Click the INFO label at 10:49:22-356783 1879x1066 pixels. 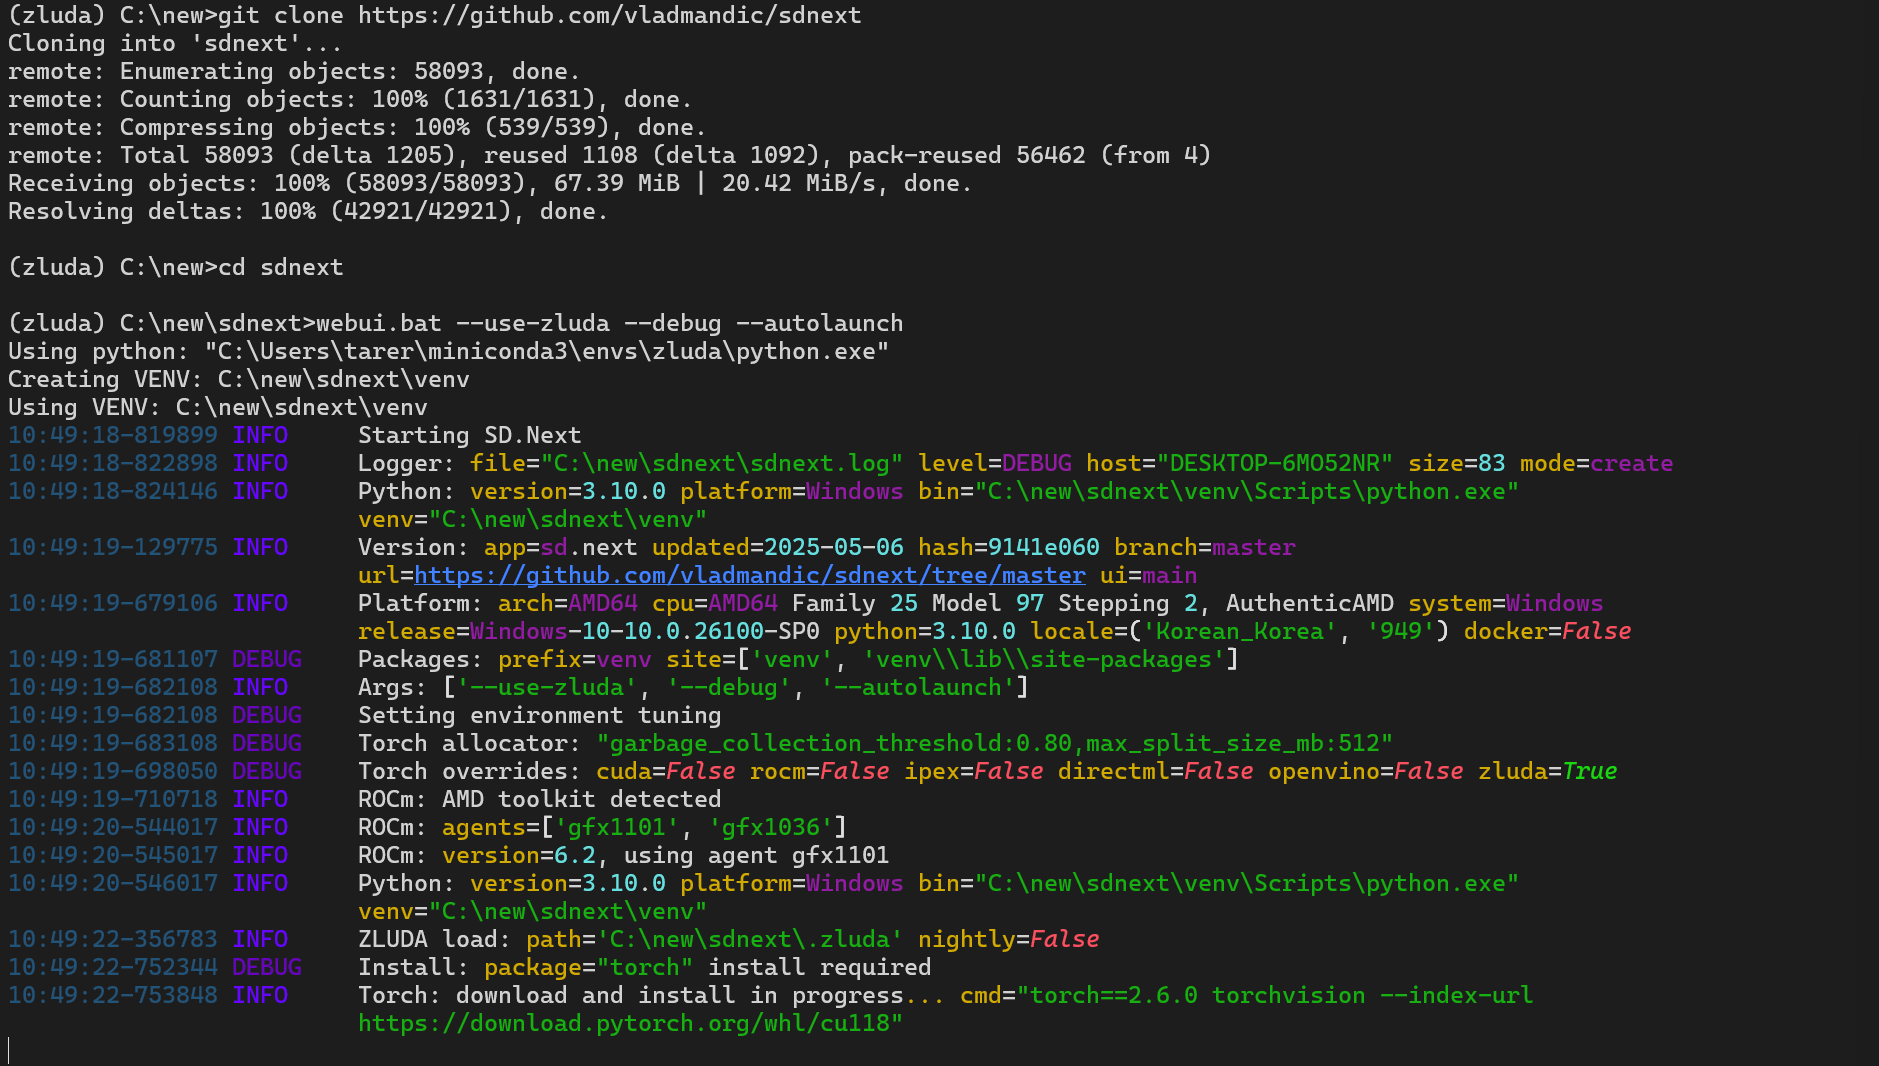tap(260, 940)
